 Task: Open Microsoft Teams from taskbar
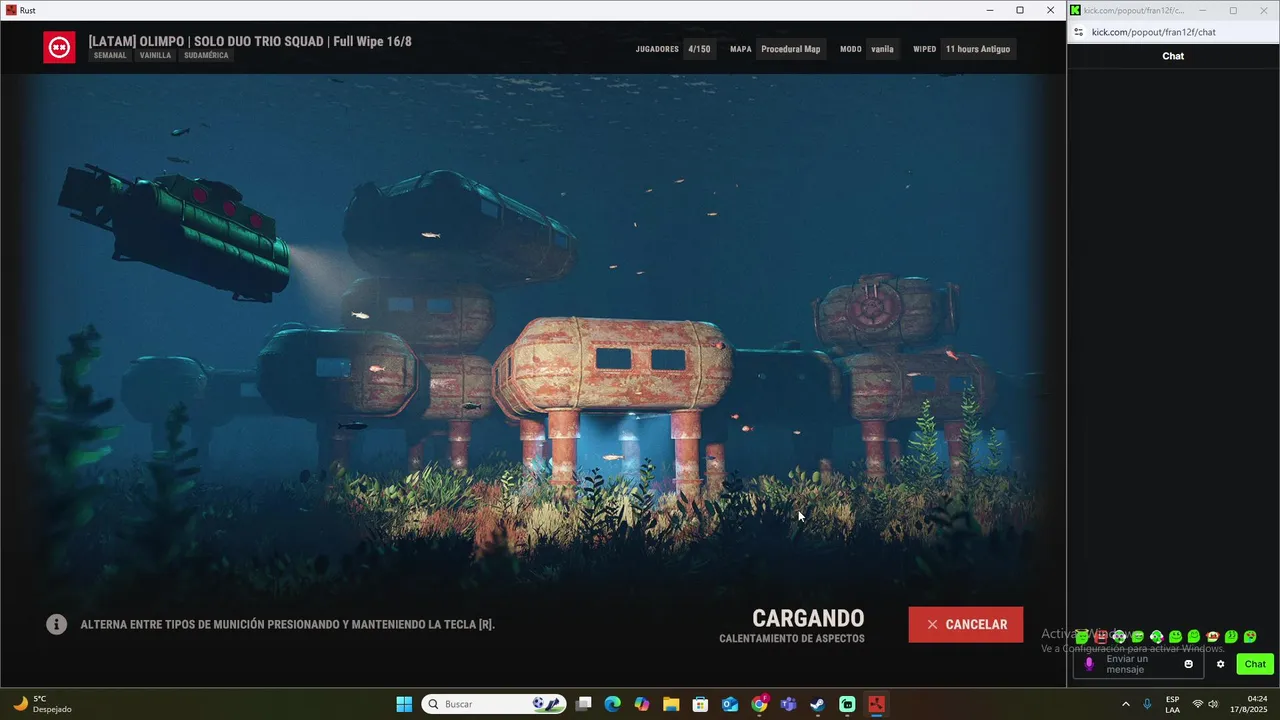(788, 704)
